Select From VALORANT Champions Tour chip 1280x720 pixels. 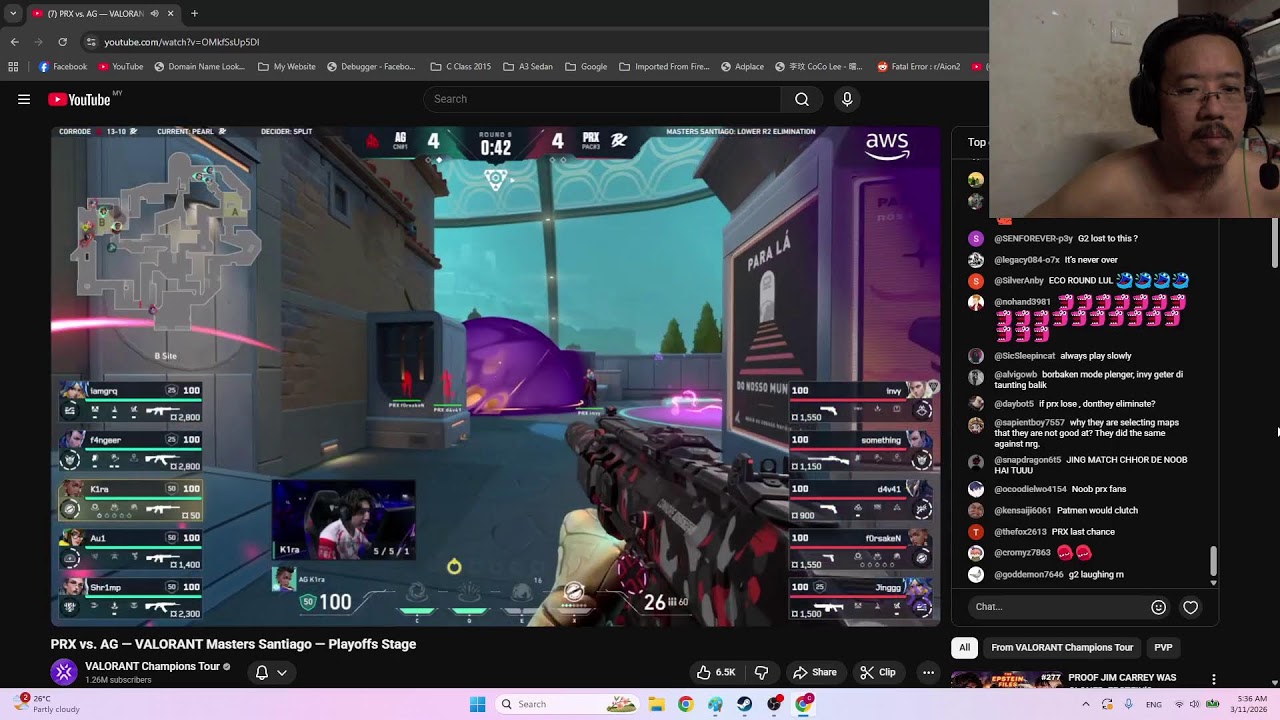coord(1062,647)
